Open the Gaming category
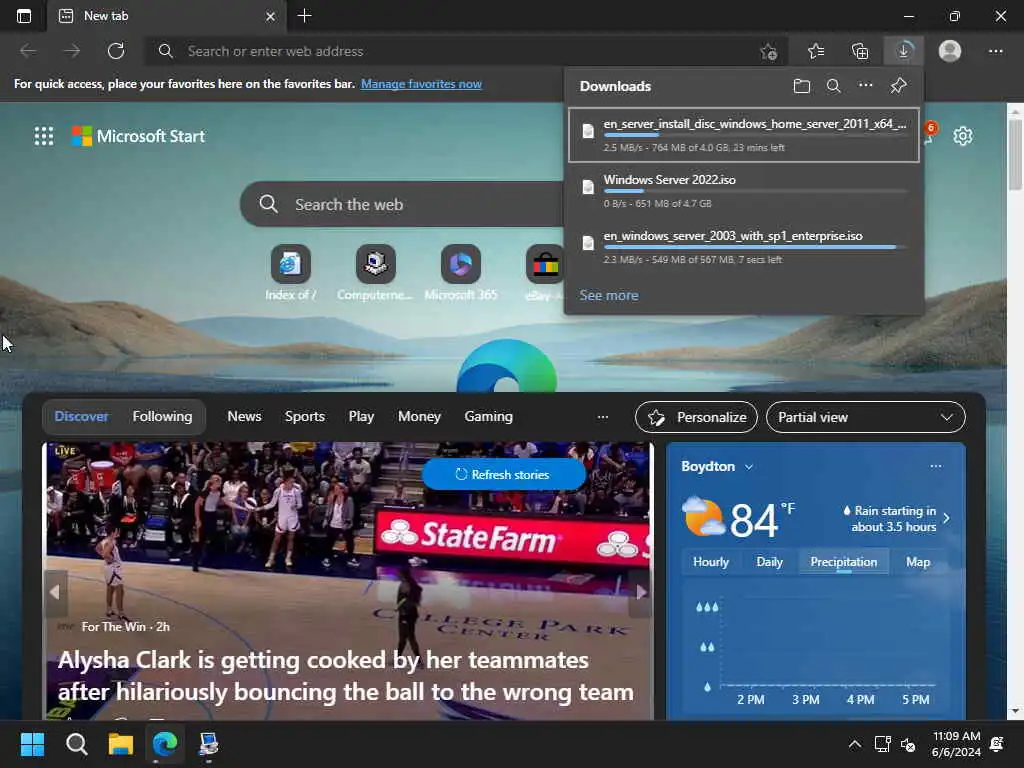This screenshot has width=1024, height=768. pos(488,417)
